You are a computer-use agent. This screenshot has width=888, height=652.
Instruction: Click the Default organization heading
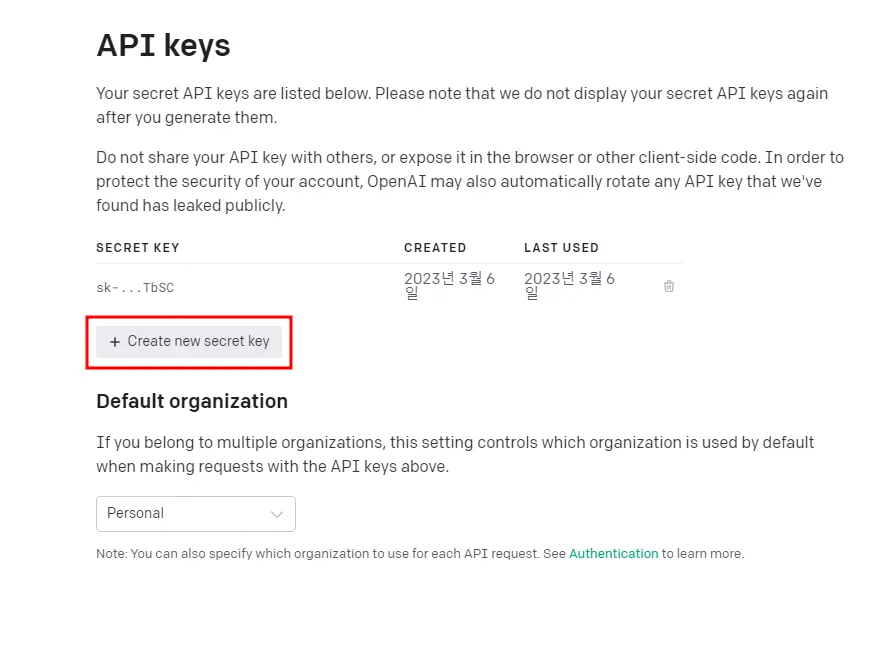(192, 402)
